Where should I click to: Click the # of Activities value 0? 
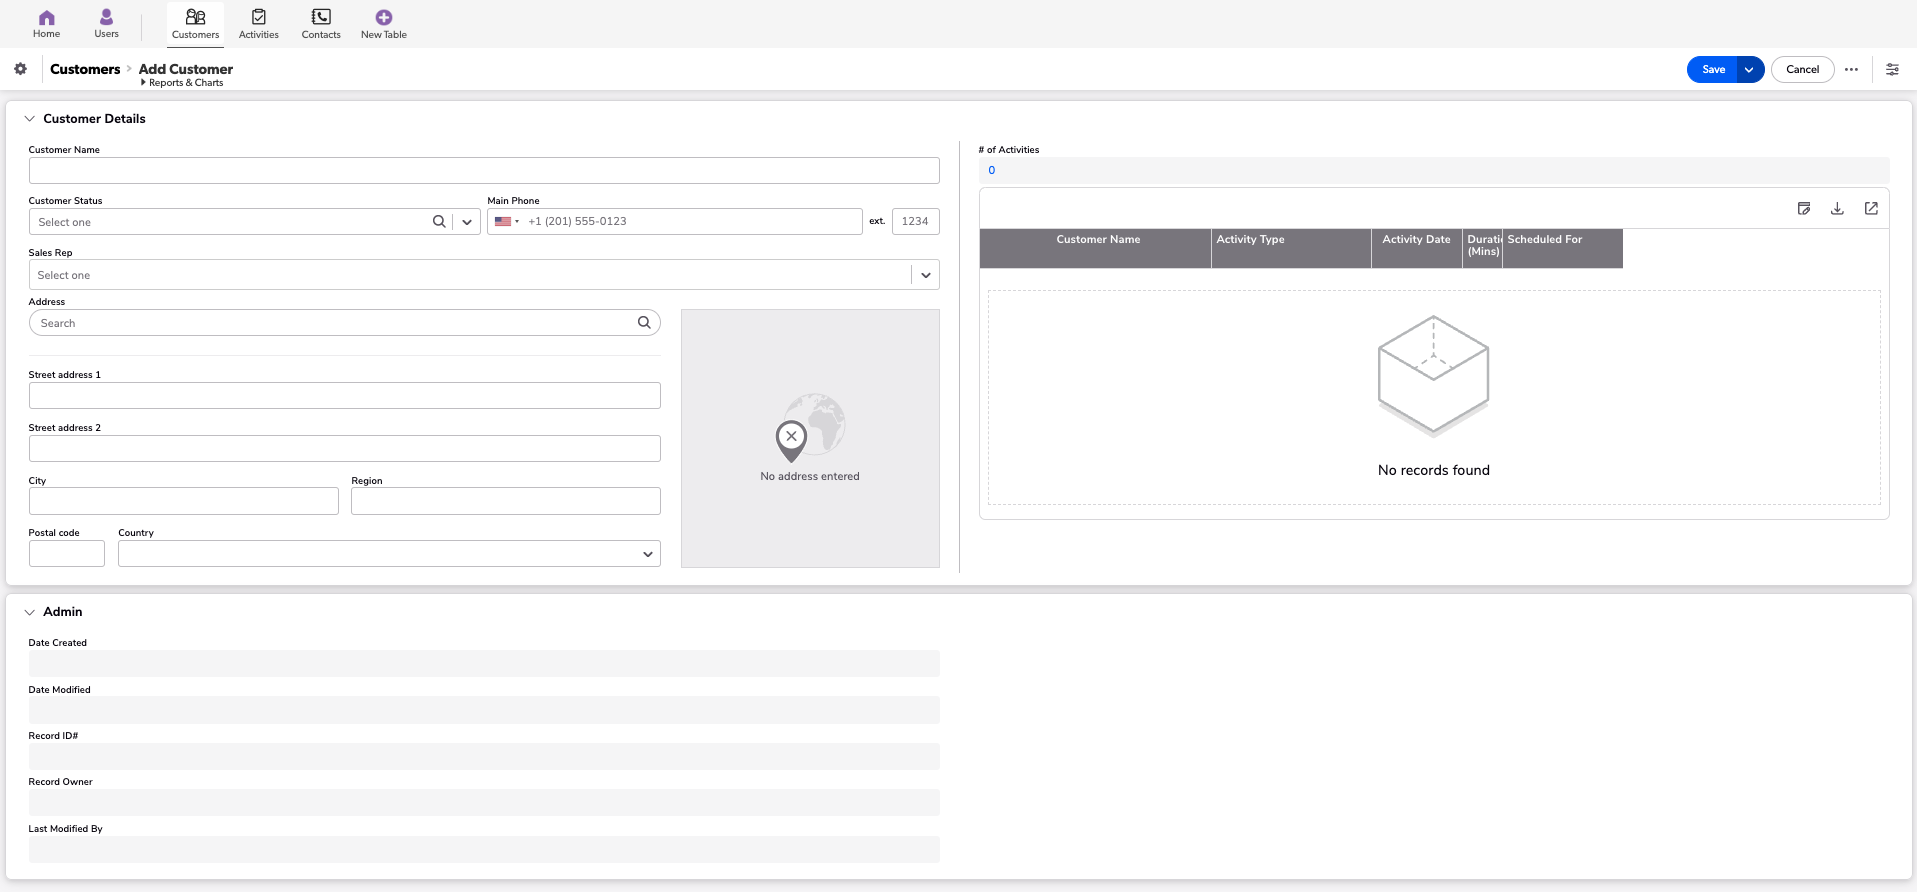[992, 170]
